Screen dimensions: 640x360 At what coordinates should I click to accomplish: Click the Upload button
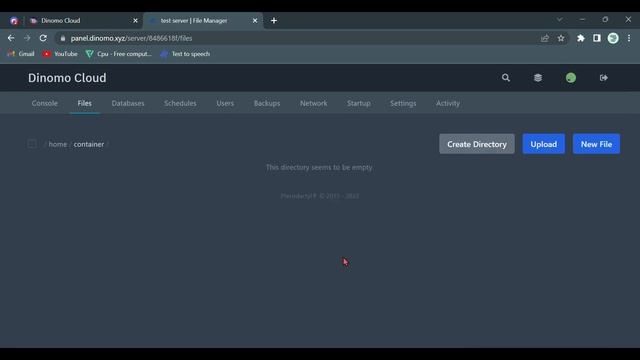click(544, 144)
